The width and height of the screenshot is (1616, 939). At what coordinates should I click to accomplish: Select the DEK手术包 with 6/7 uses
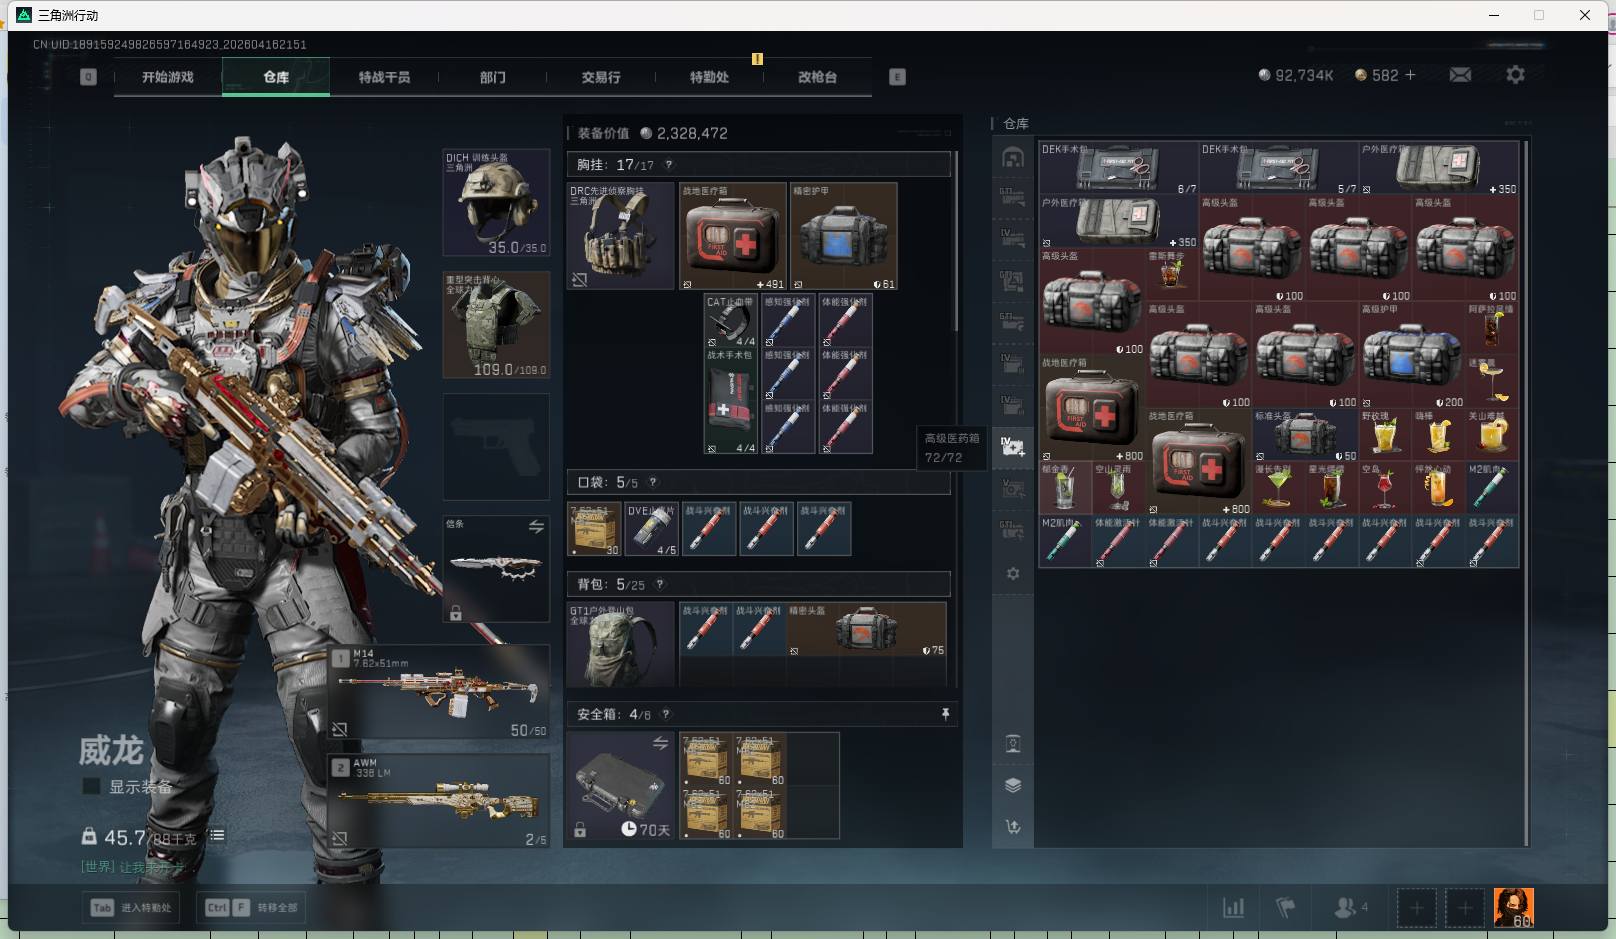[1118, 167]
